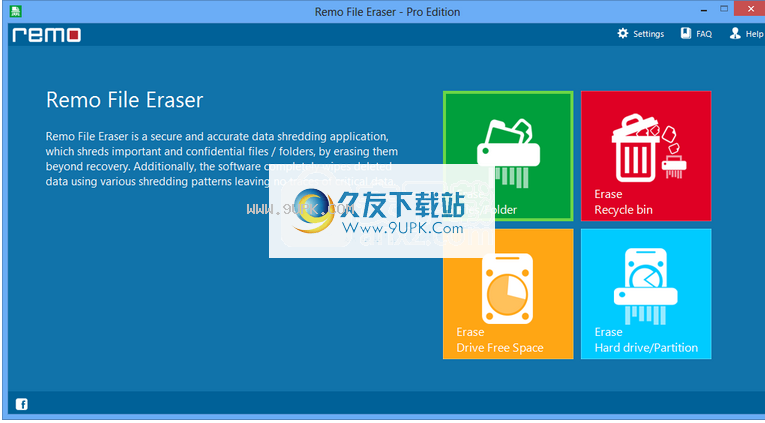This screenshot has height=423, width=765.
Task: Open Settings from the top bar
Action: tap(641, 34)
